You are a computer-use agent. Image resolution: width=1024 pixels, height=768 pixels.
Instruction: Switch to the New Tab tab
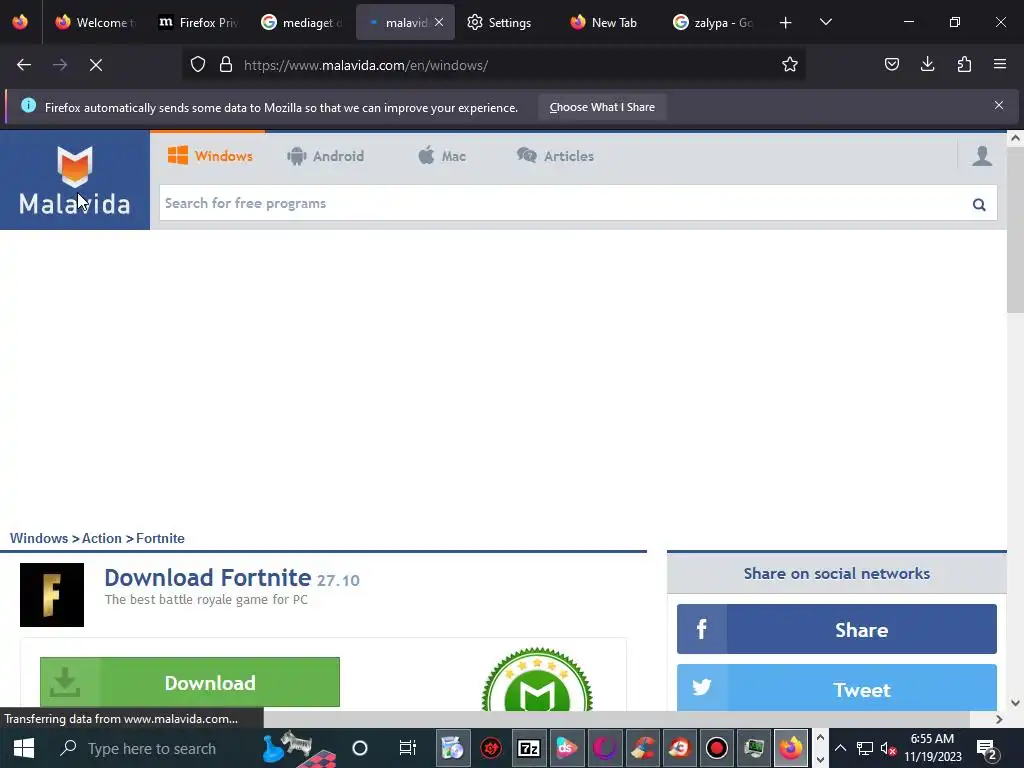[604, 22]
